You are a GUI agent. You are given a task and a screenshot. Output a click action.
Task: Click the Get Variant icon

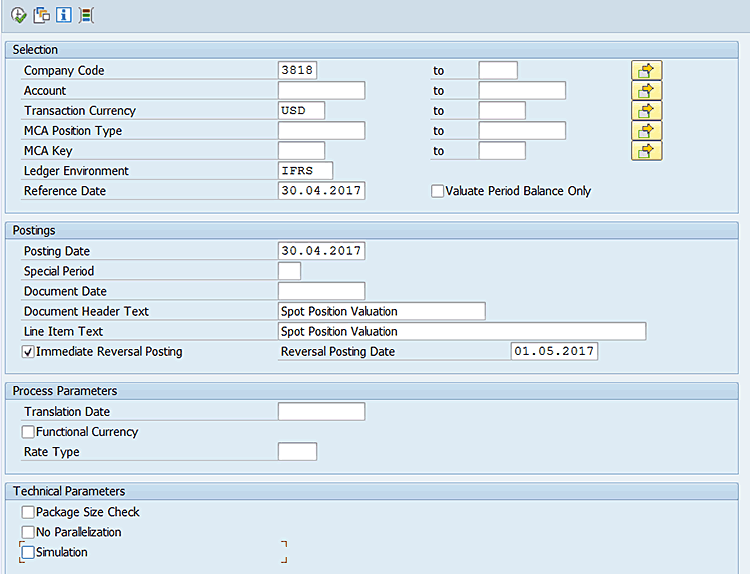point(41,15)
